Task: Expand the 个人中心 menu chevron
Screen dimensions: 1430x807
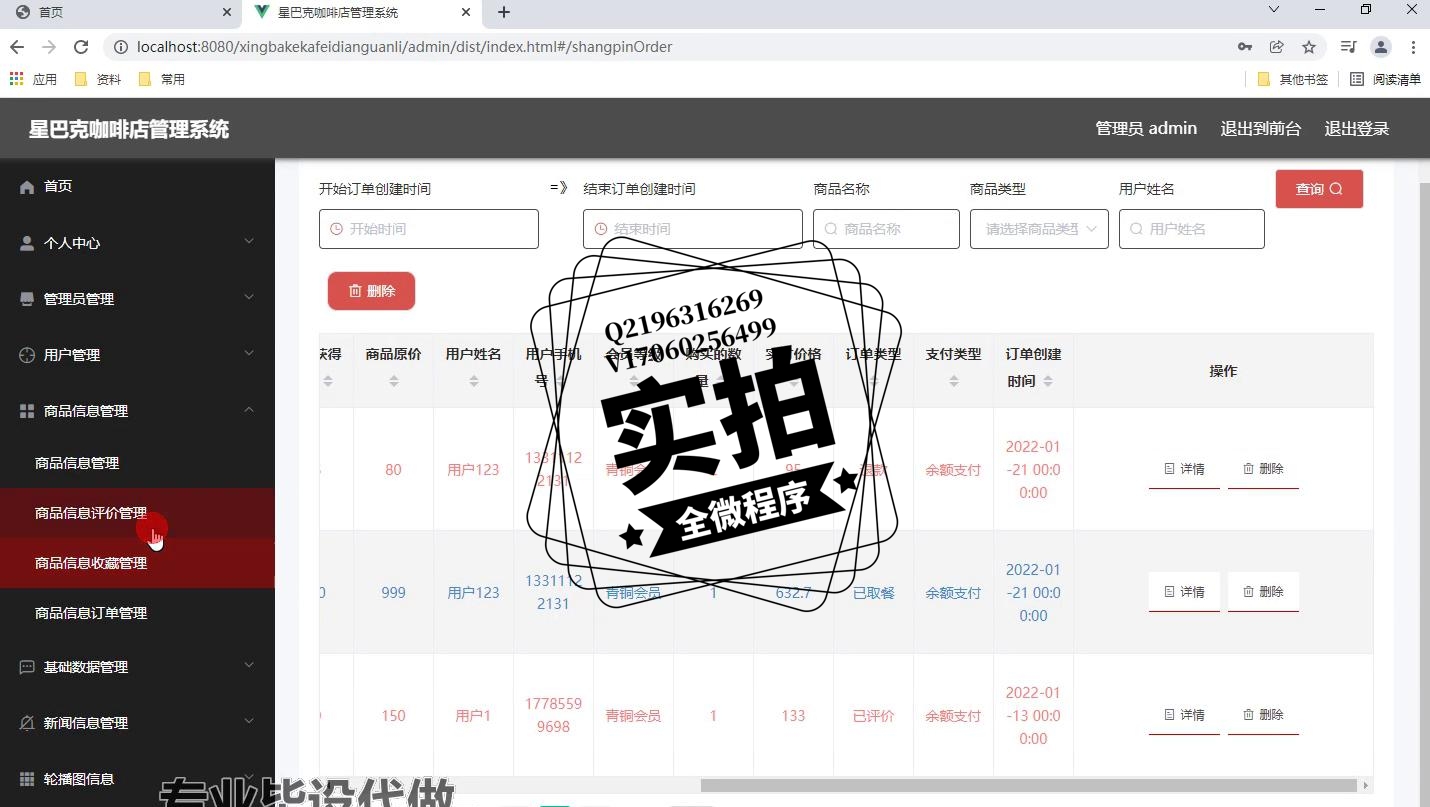Action: (x=249, y=242)
